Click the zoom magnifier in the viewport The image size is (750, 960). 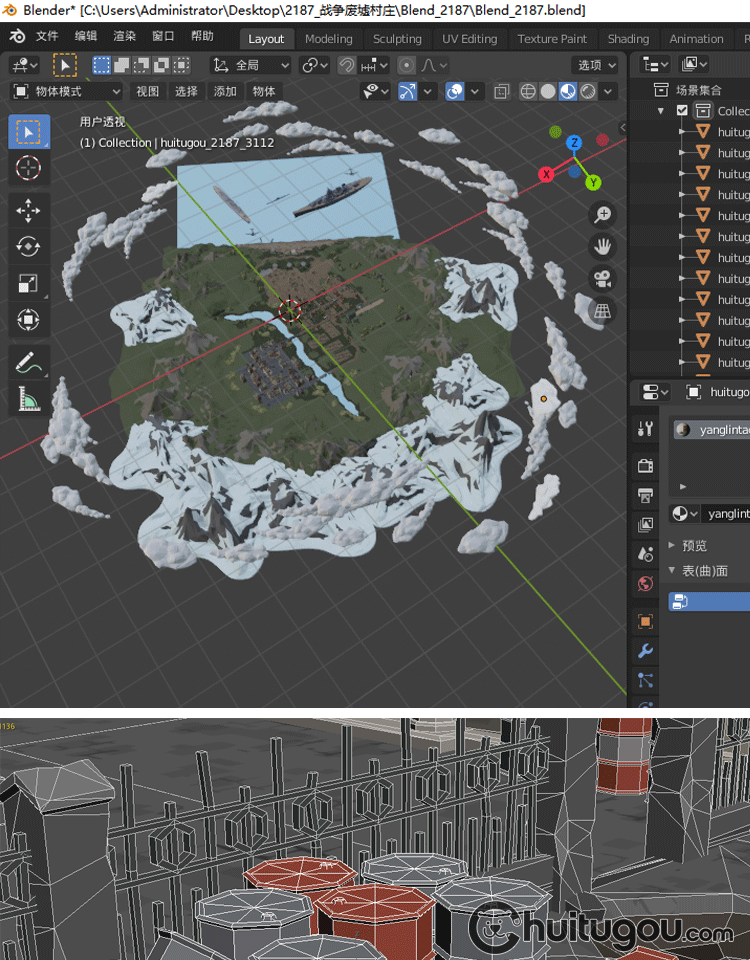(x=602, y=215)
